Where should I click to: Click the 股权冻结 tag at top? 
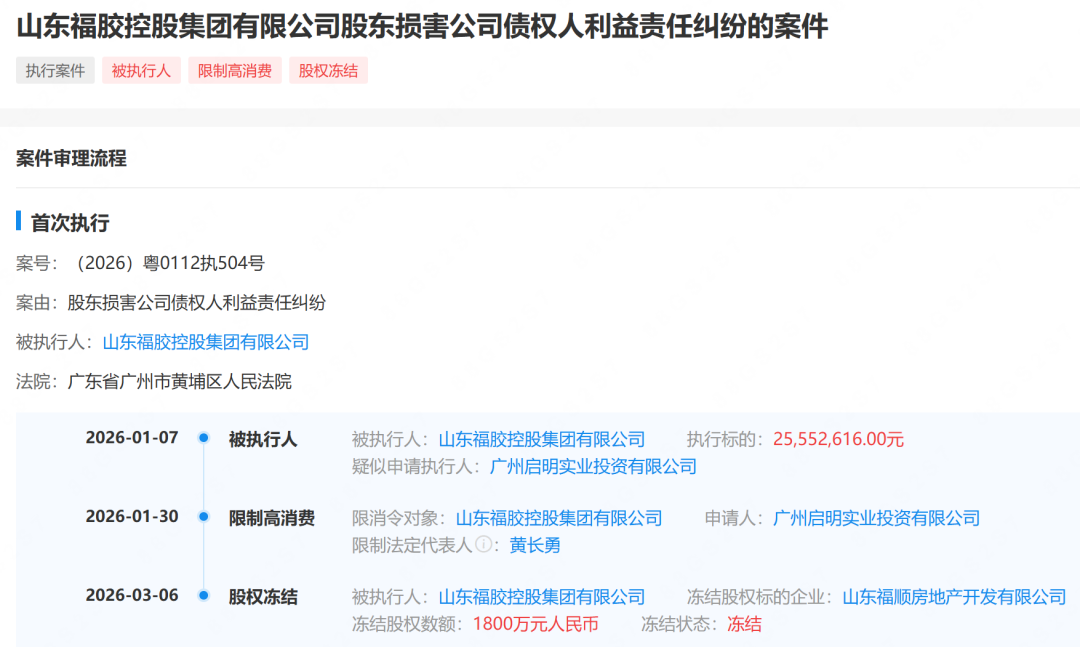point(327,70)
